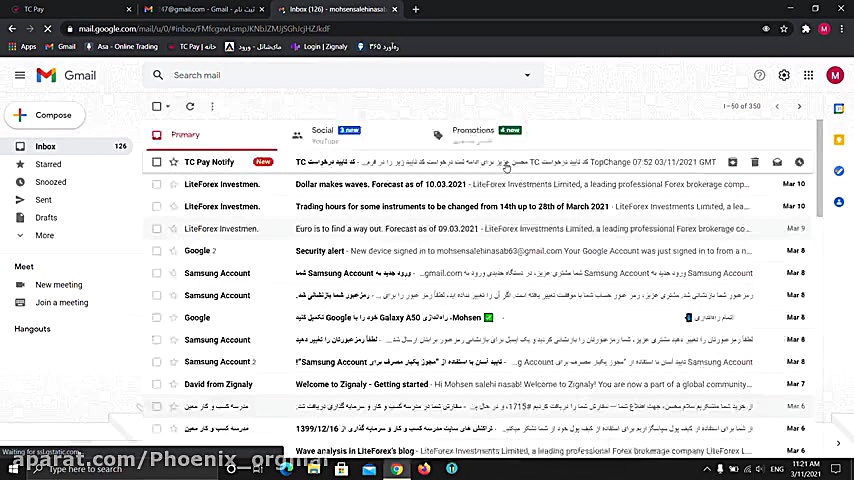Check the Trading hours email checkbox

click(157, 206)
